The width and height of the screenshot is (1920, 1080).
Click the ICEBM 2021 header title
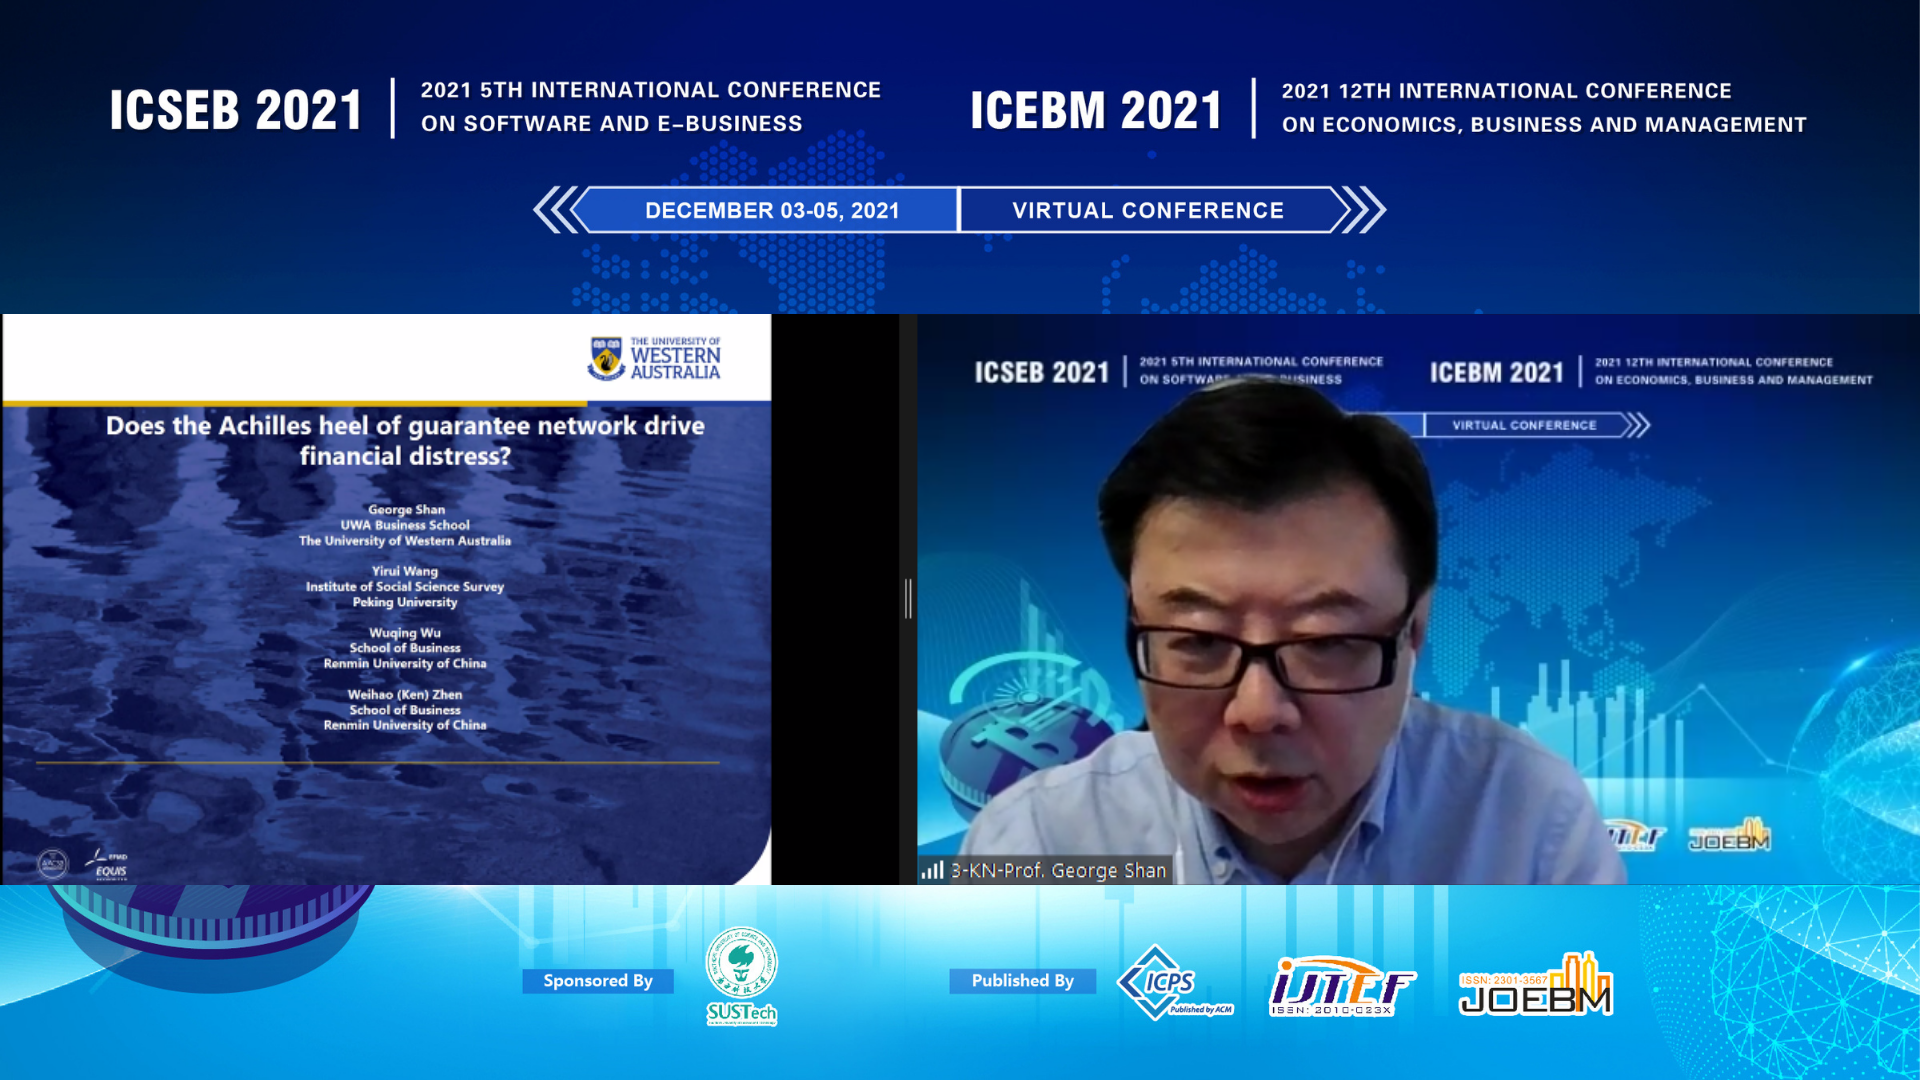(x=1096, y=109)
